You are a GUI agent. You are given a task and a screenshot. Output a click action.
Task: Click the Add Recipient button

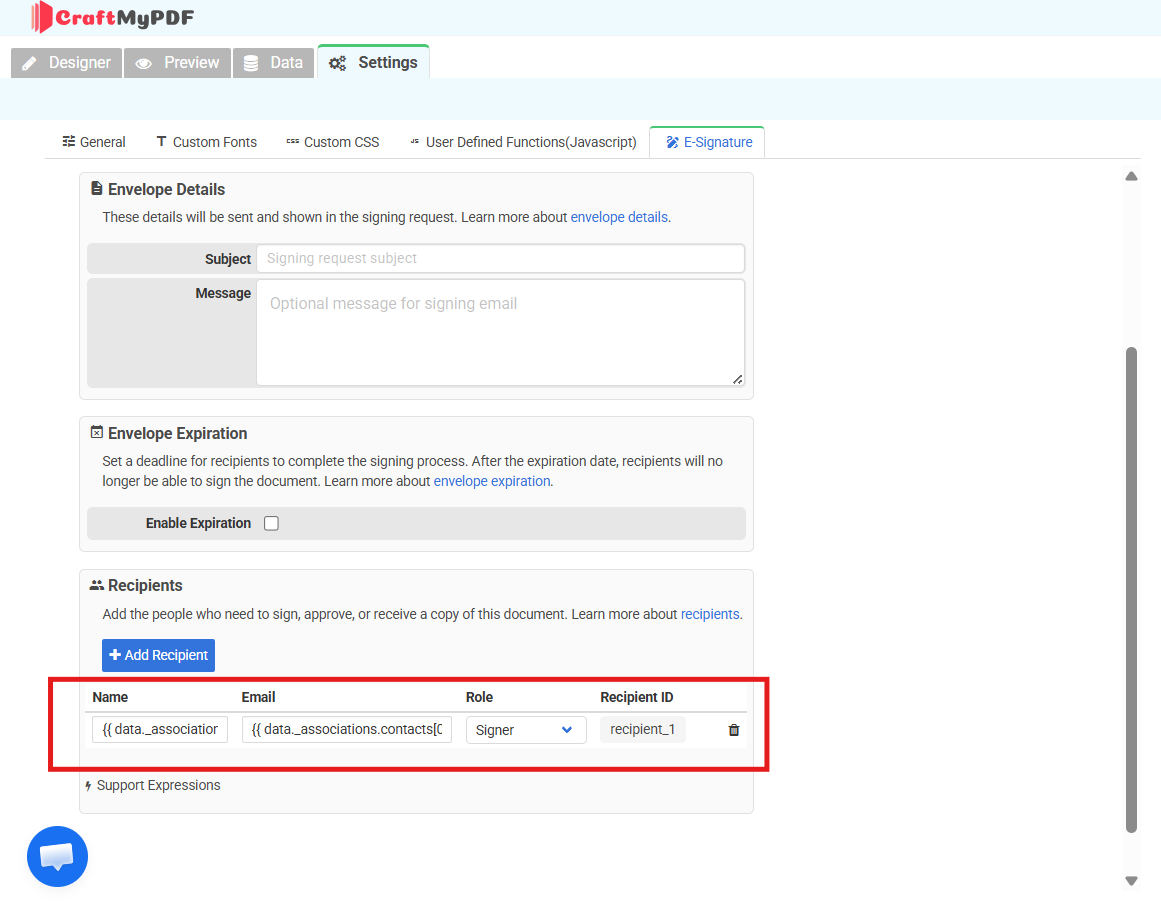(158, 655)
